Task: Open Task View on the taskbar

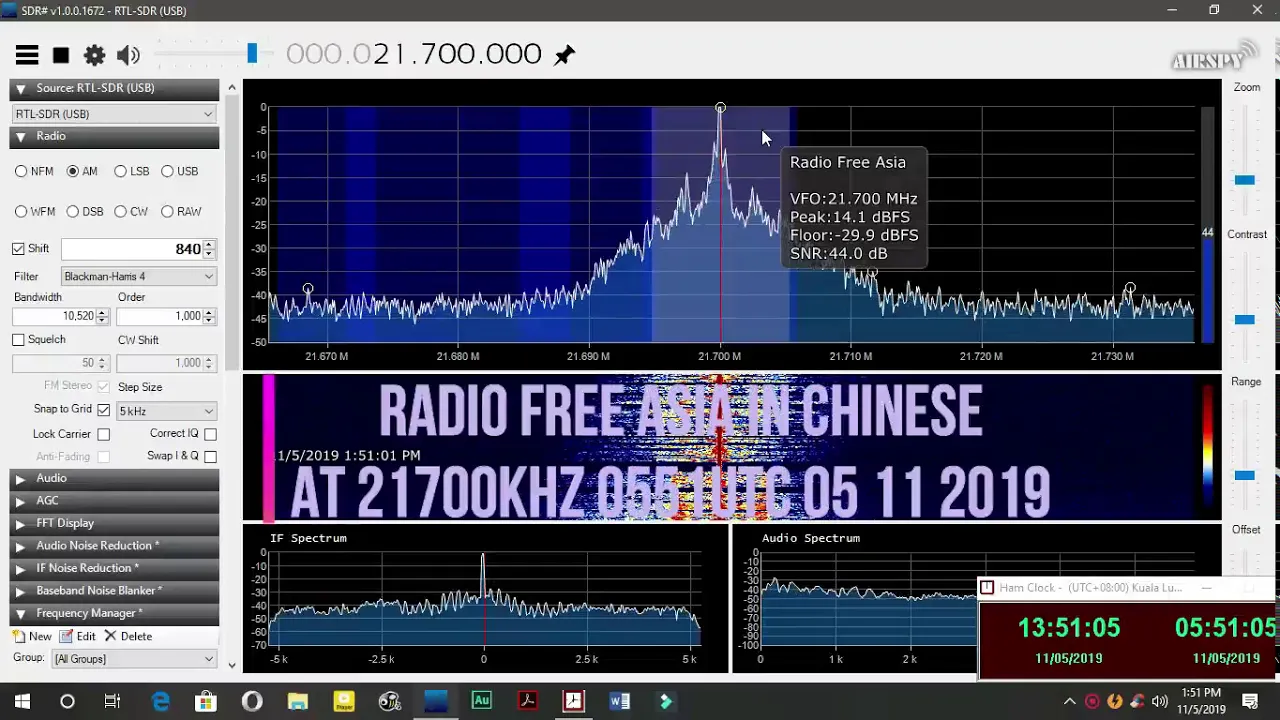Action: click(112, 702)
